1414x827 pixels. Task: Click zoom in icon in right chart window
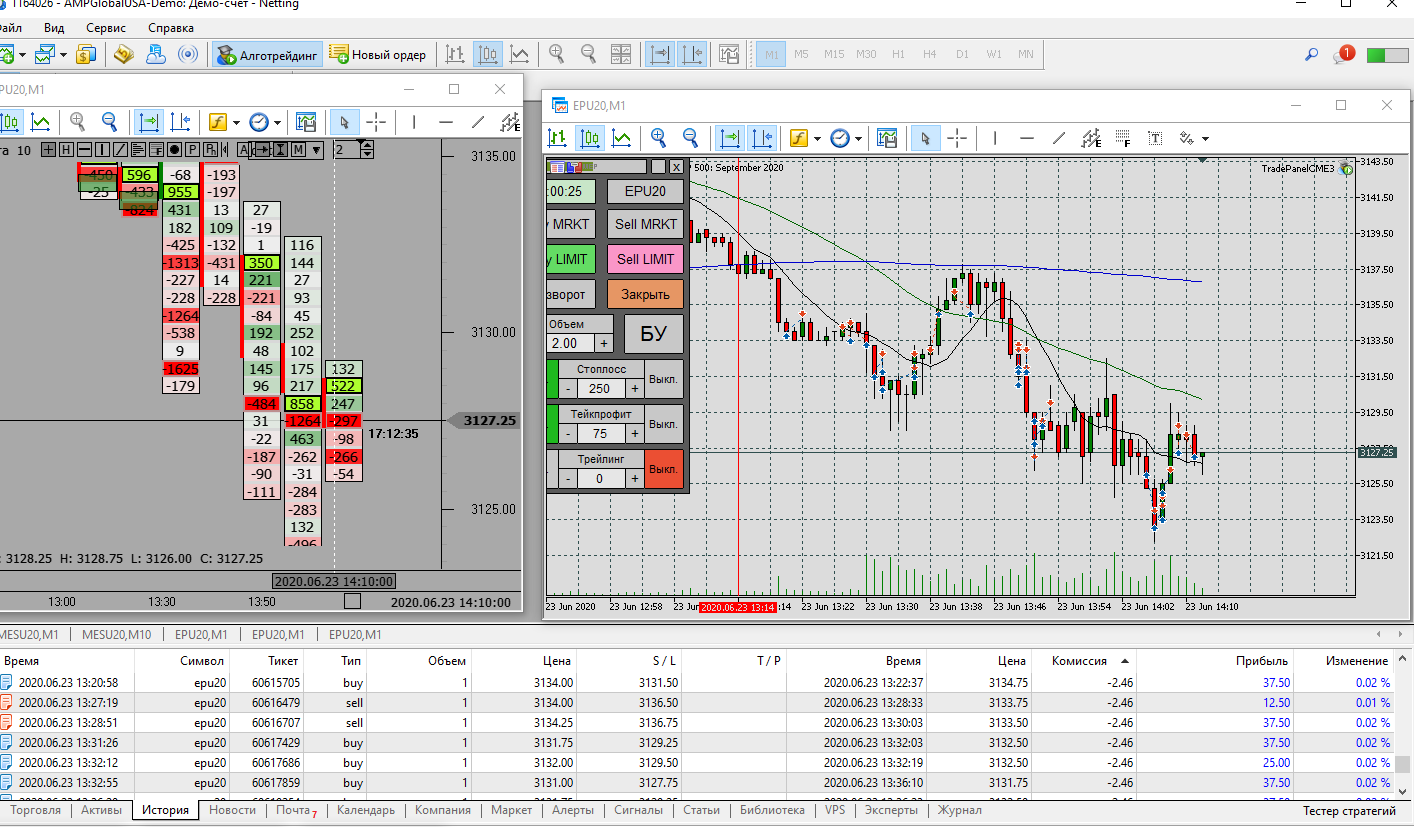(x=658, y=138)
